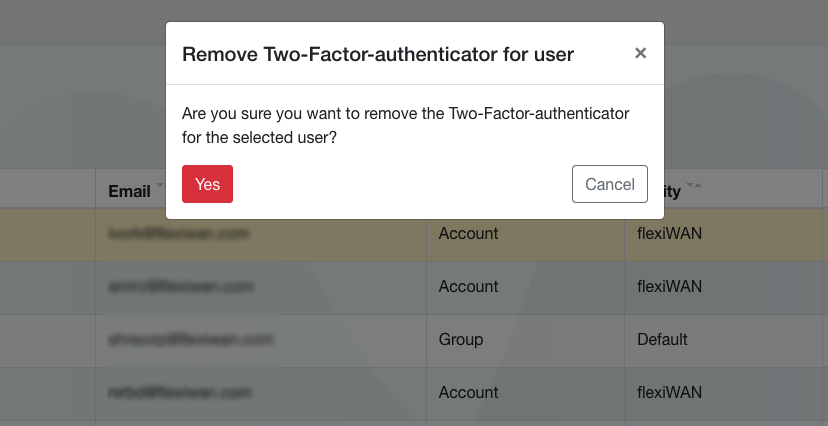Click flexiWAN in the fourth table row
The image size is (828, 426).
[x=669, y=393]
